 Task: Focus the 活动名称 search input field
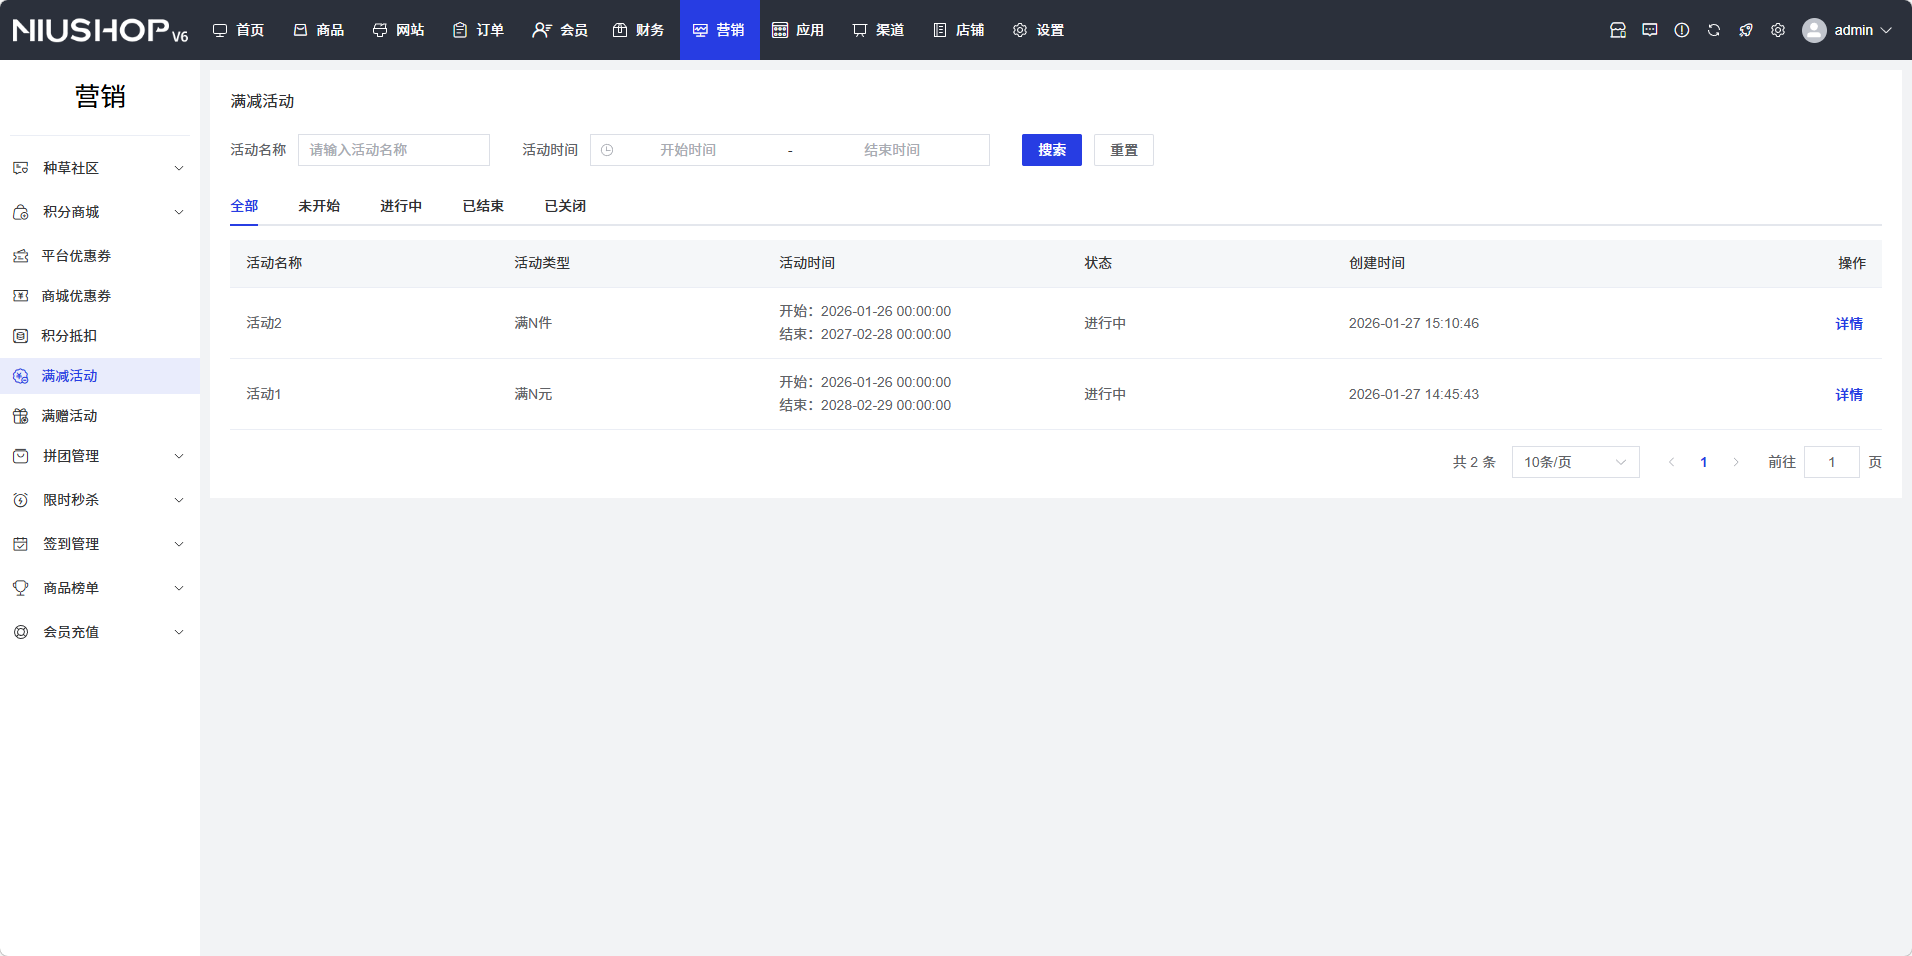click(393, 150)
